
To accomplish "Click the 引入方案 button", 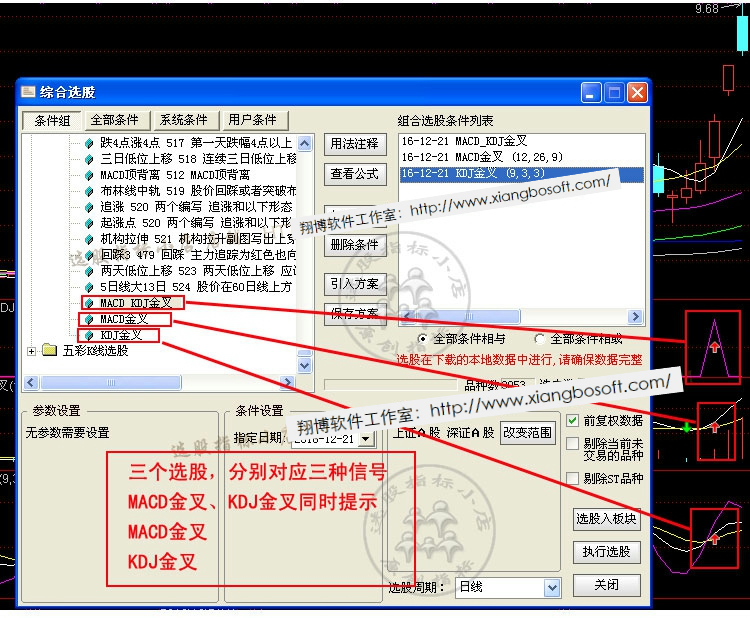I will (355, 284).
